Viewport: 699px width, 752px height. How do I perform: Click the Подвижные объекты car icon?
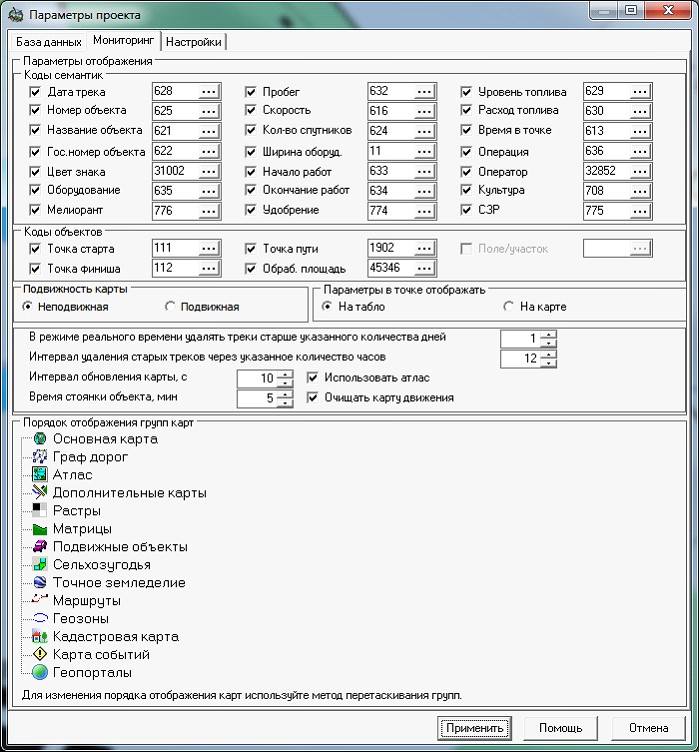40,547
